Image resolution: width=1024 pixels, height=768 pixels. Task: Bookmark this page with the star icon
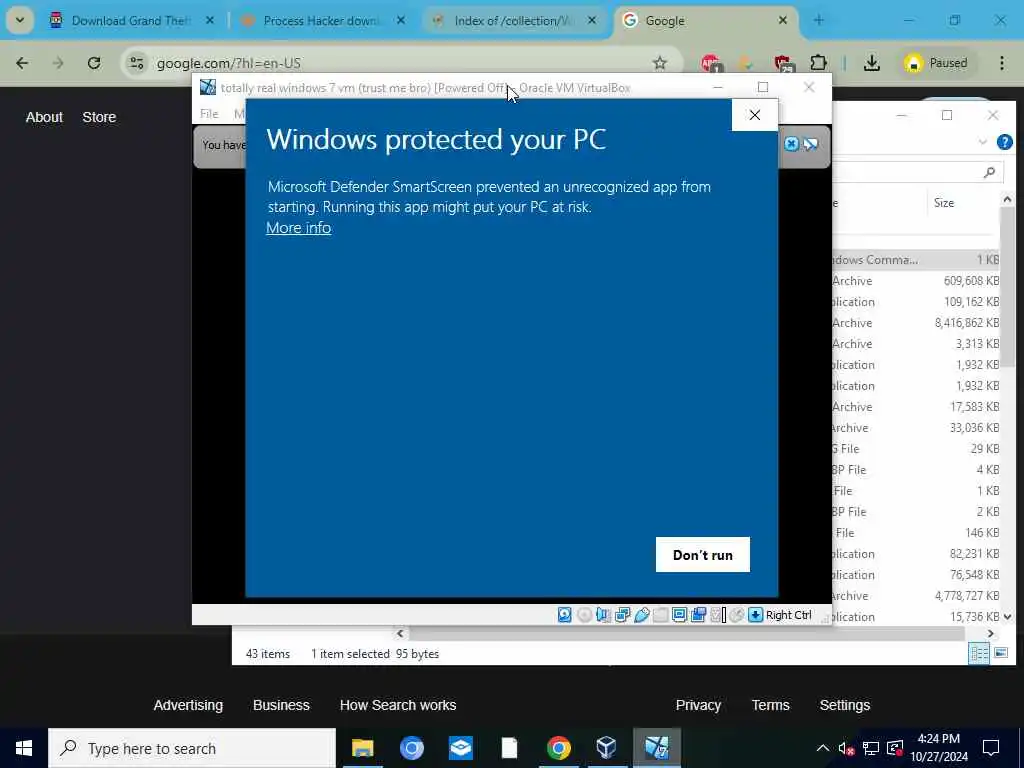(x=660, y=63)
